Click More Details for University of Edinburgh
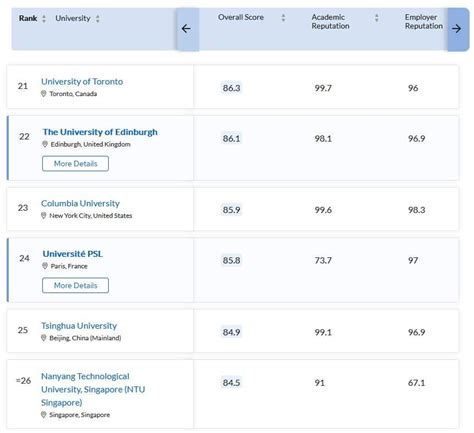 pos(75,164)
